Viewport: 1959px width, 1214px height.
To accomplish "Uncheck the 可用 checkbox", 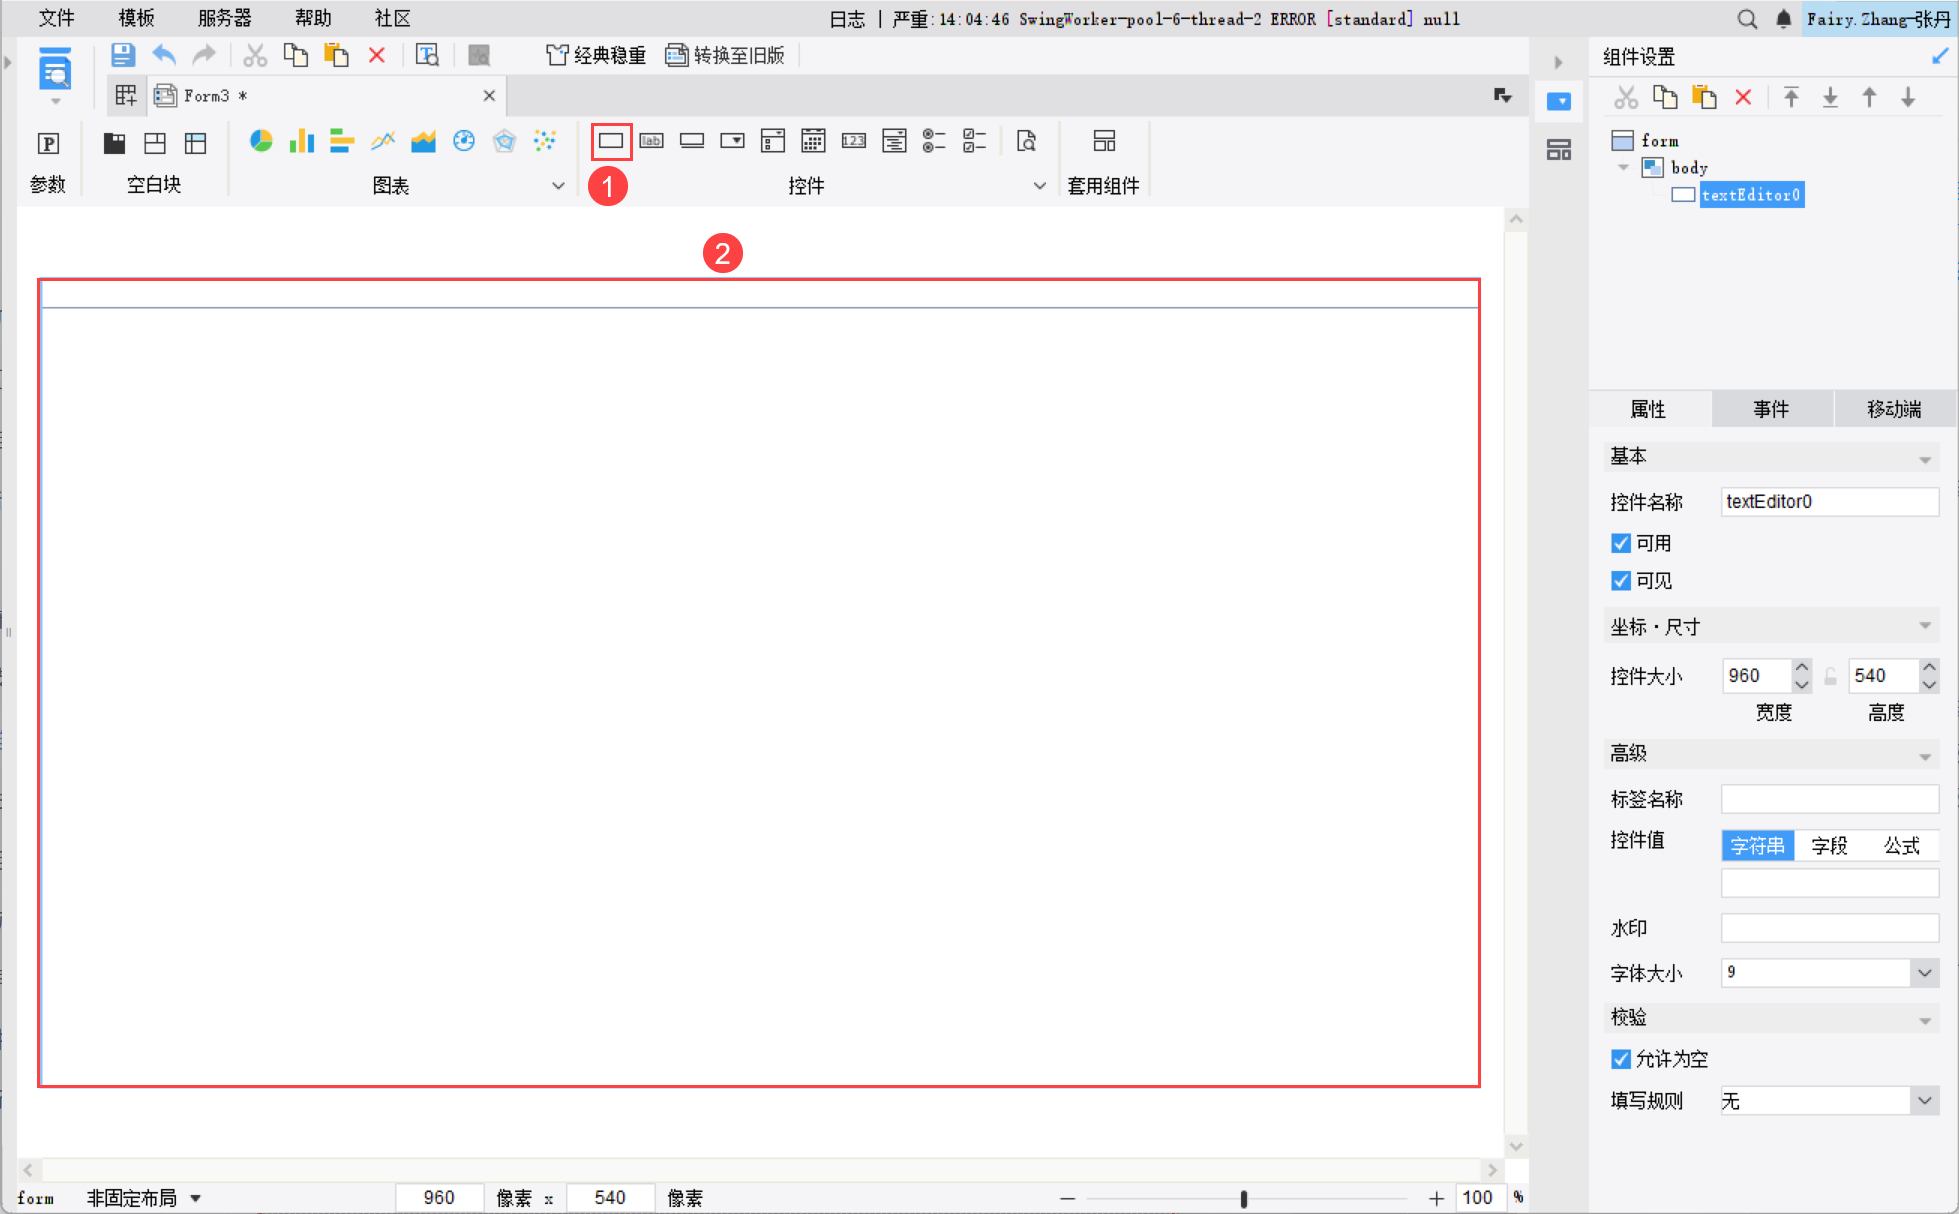I will (1621, 543).
